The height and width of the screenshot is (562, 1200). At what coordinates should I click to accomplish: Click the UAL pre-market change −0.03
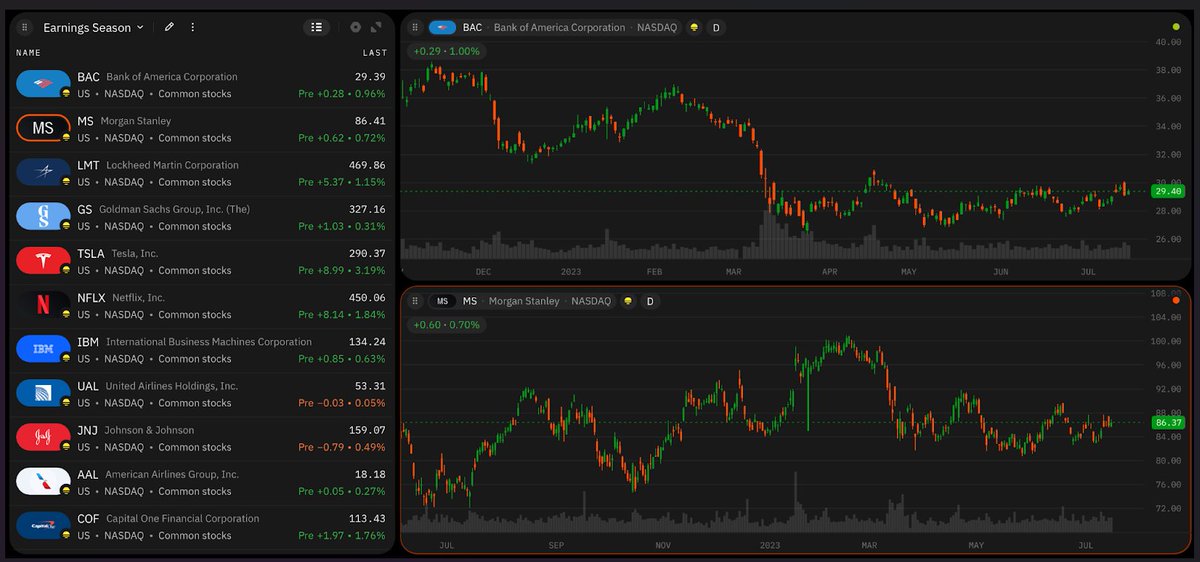(x=342, y=402)
